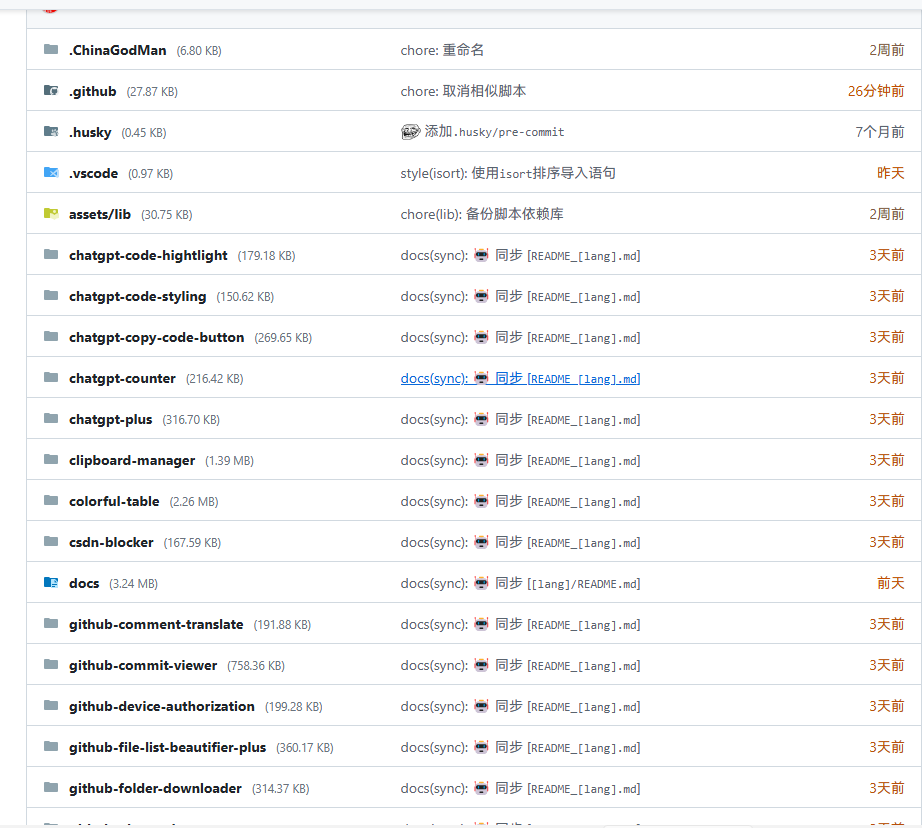Open the chatgpt-code-hightlight folder
The height and width of the screenshot is (828, 922).
coord(148,255)
